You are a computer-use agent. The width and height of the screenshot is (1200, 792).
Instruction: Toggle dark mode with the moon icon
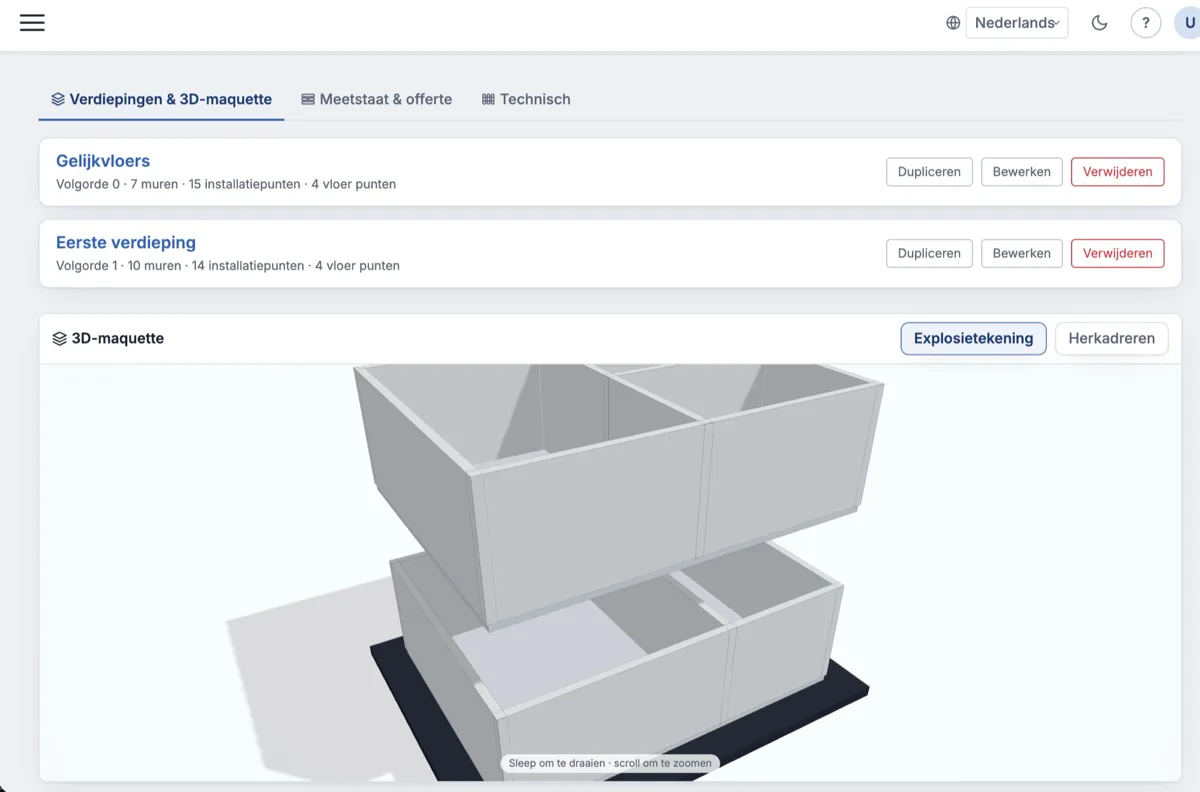click(x=1099, y=23)
